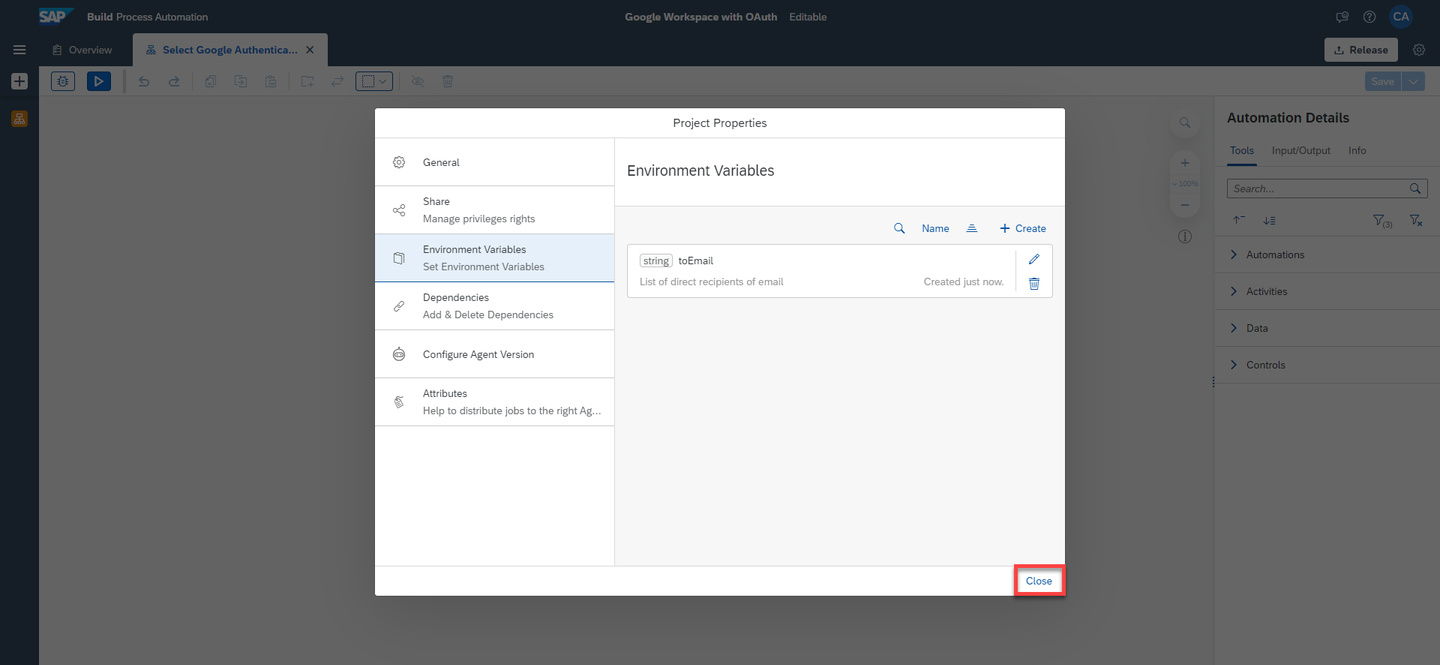This screenshot has width=1440, height=665.
Task: Open the Attributes section
Action: [495, 402]
